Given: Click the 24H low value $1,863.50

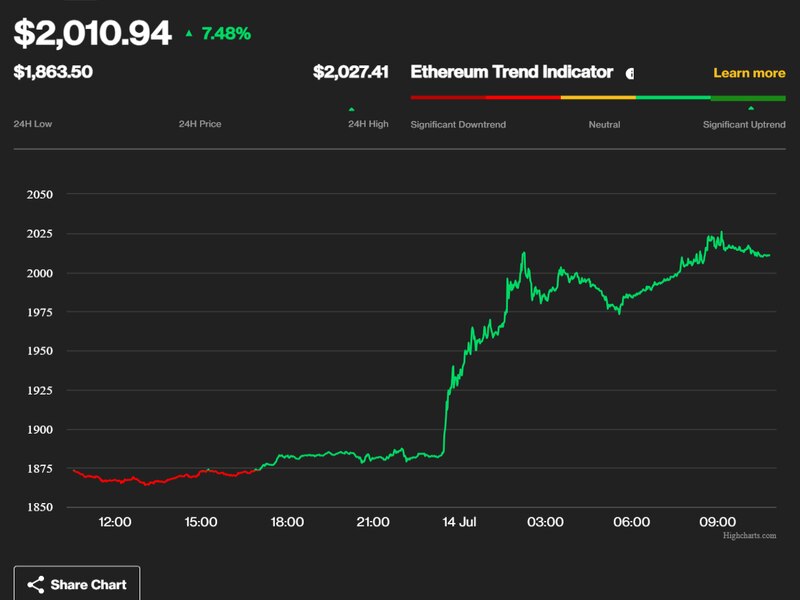Looking at the screenshot, I should point(53,71).
